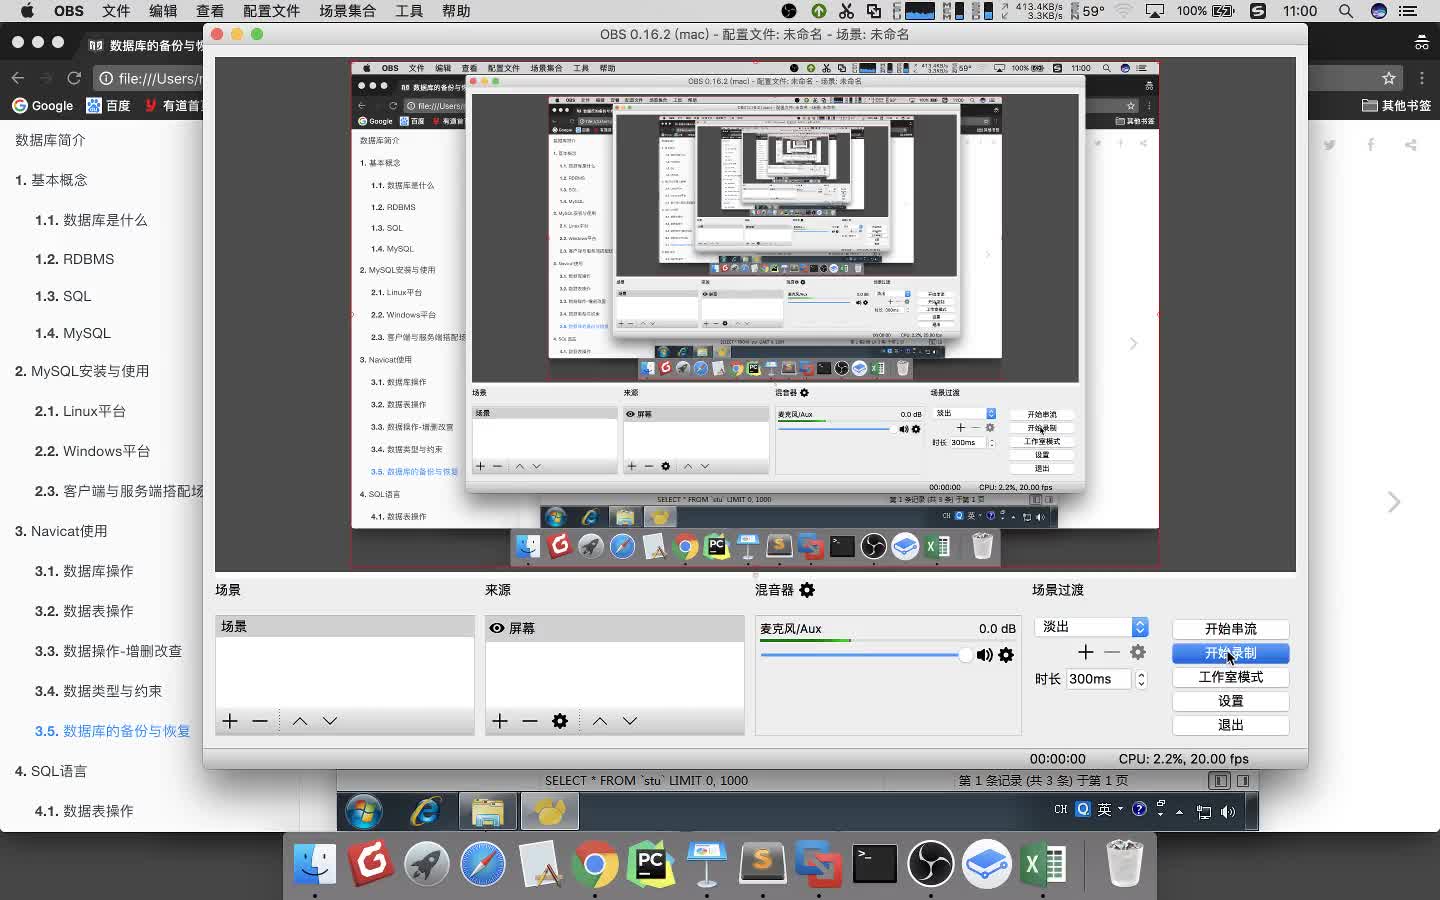Open the mixer settings gear icon
The height and width of the screenshot is (900, 1440).
coord(807,590)
